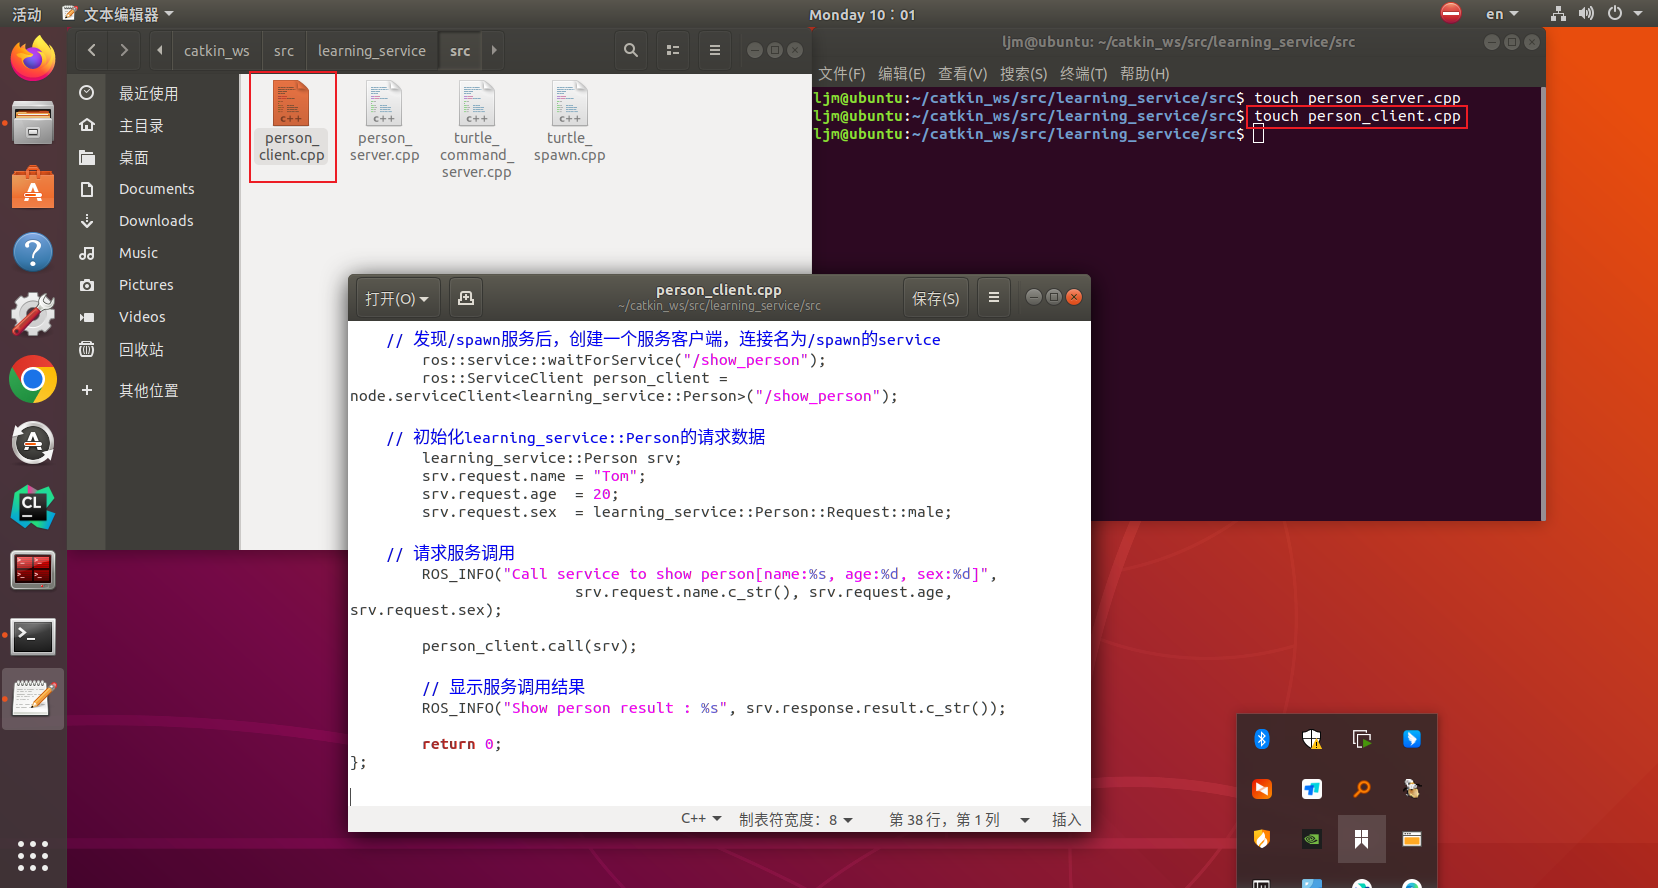Create a new document in text editor
The image size is (1658, 888).
466,298
